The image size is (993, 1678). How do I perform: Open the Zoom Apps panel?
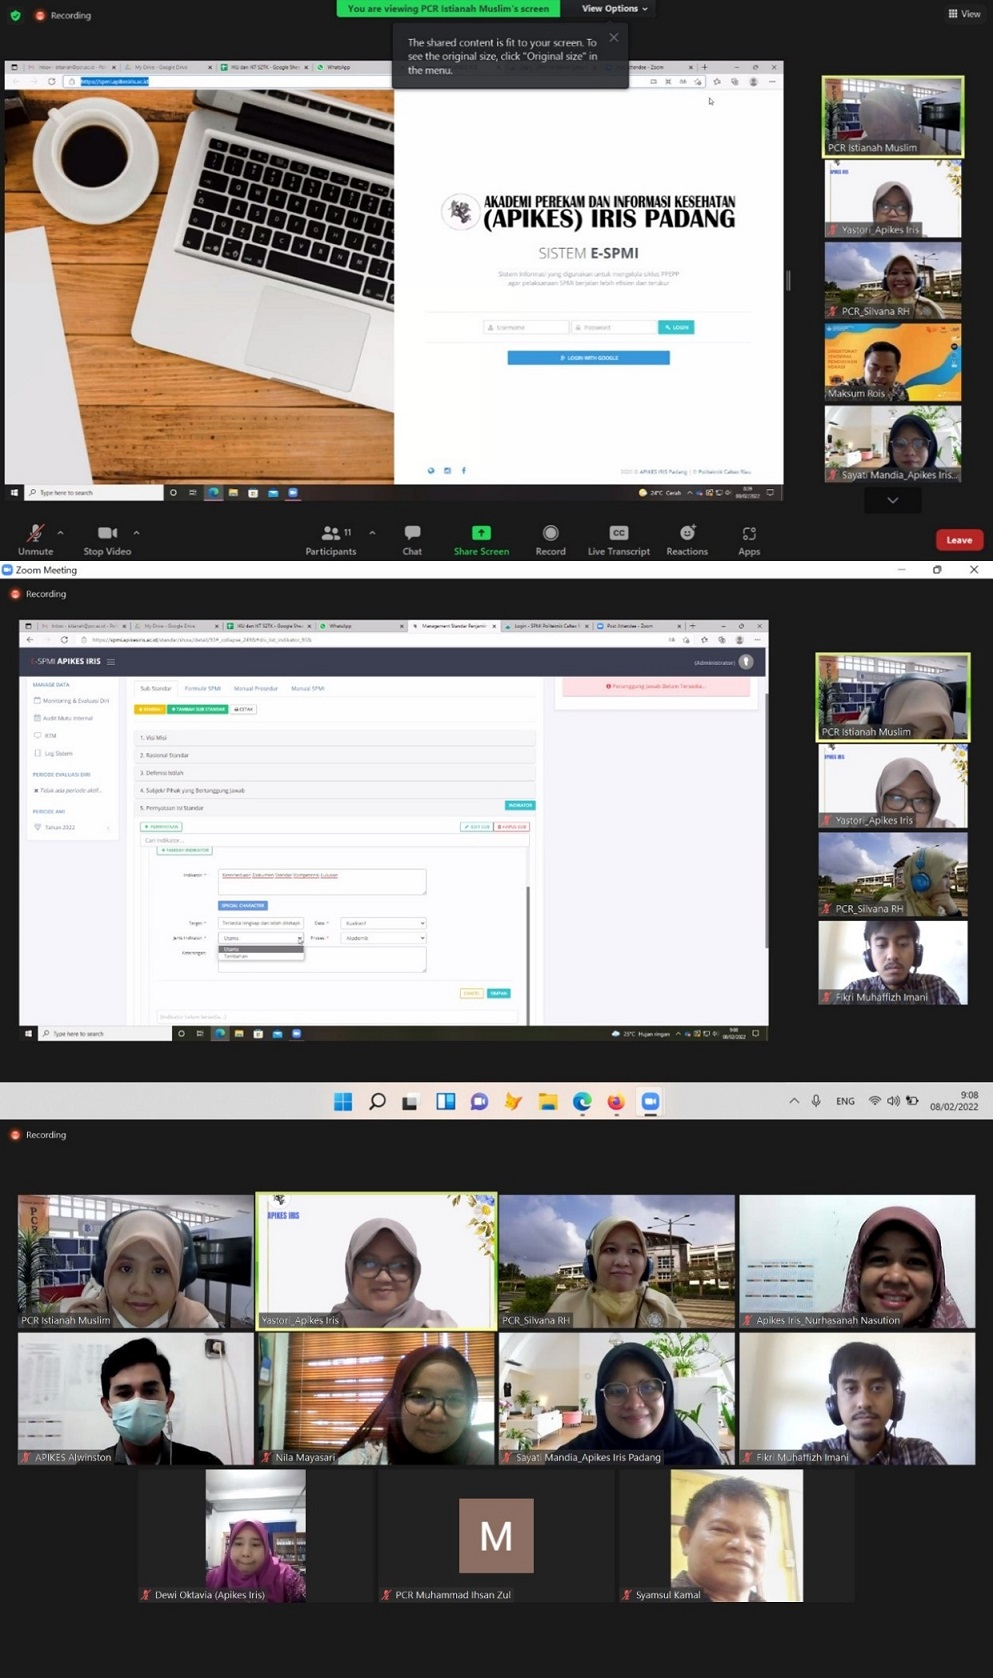[x=749, y=540]
